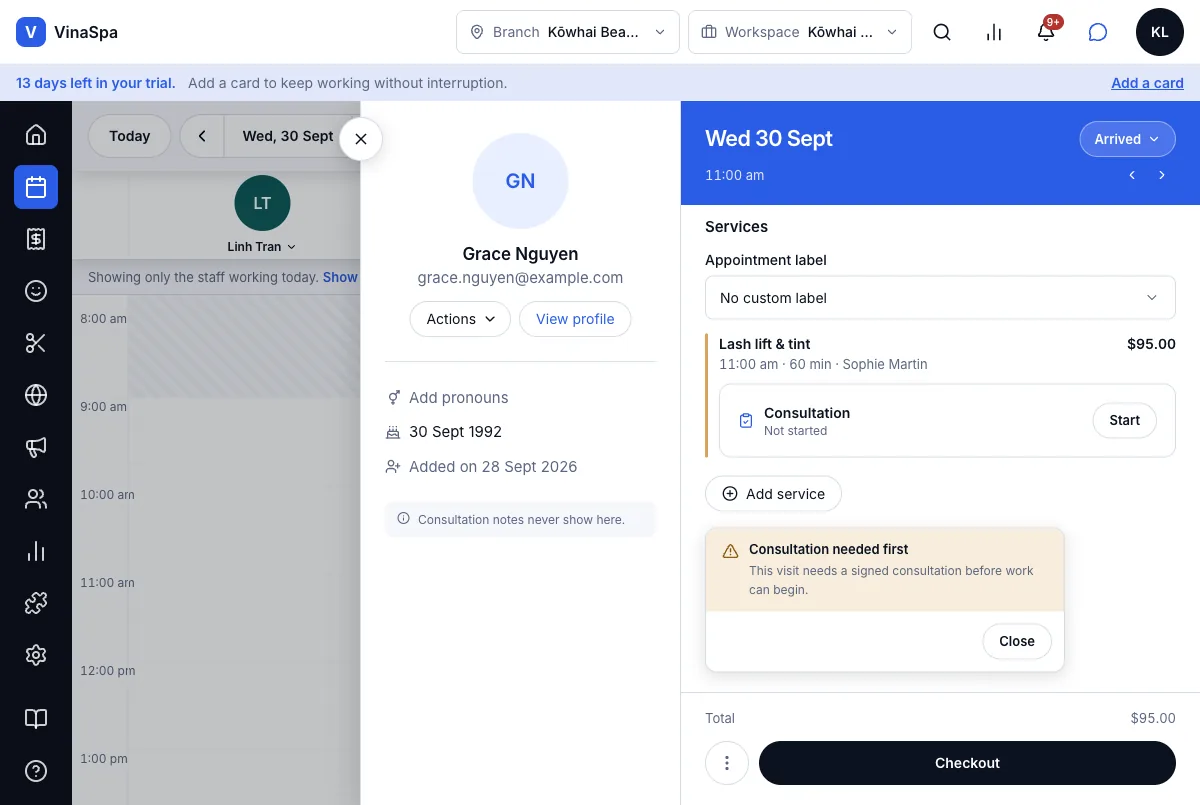
Task: Expand the Arrived status dropdown
Action: click(x=1127, y=139)
